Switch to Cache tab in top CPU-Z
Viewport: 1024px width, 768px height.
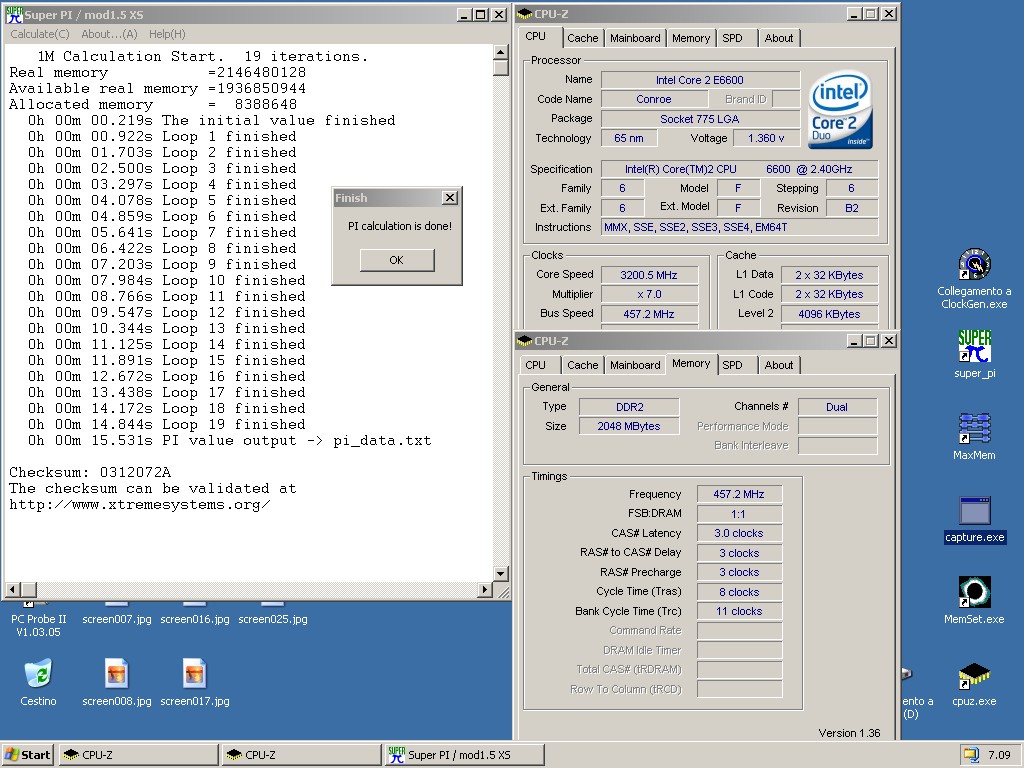(583, 38)
